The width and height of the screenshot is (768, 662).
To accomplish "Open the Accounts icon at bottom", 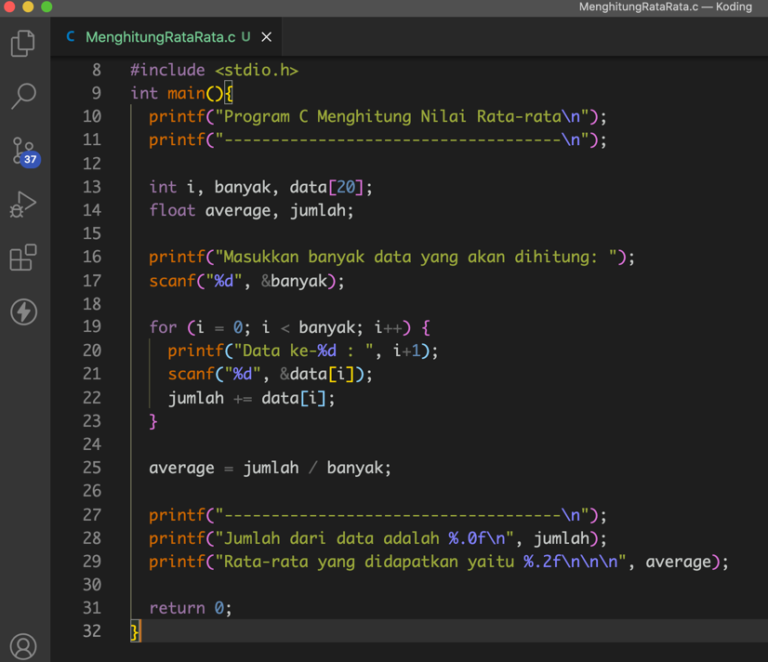I will [x=23, y=646].
